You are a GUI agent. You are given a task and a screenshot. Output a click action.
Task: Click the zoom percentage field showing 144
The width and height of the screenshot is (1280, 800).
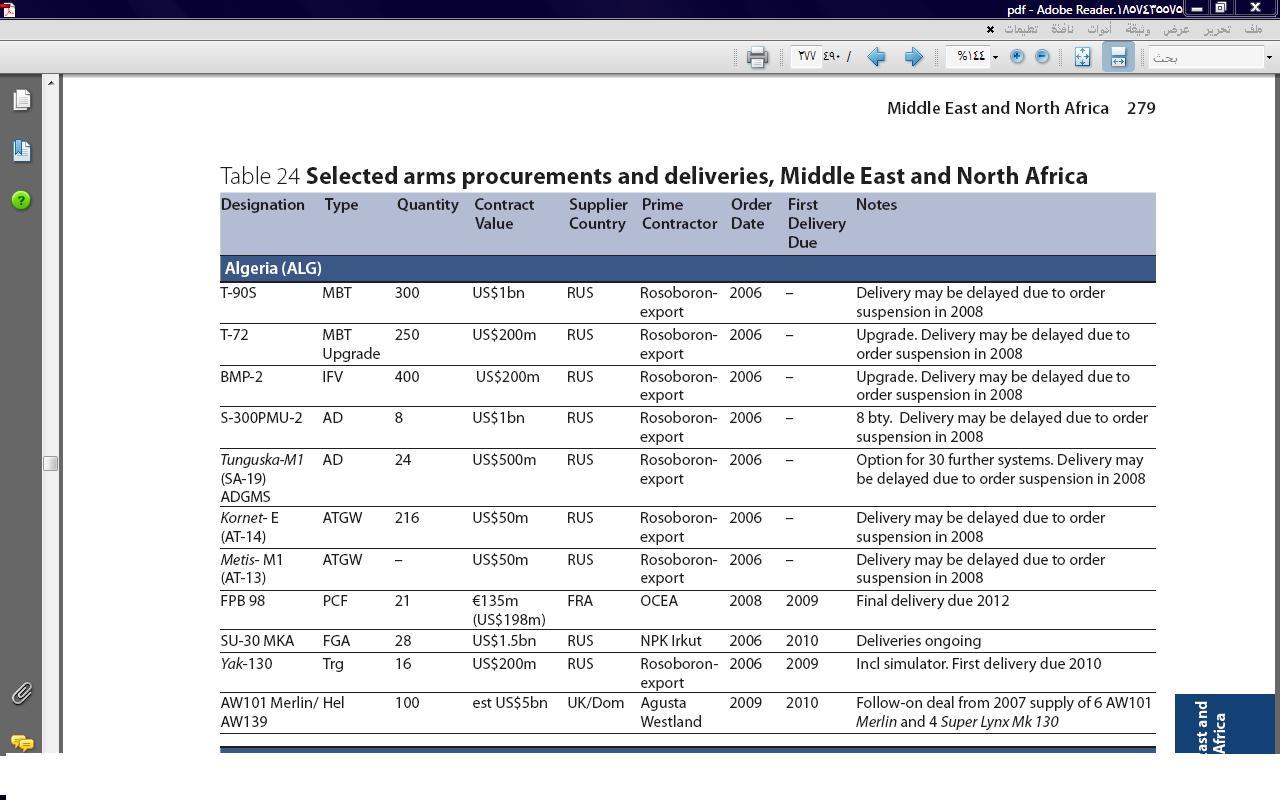click(968, 57)
